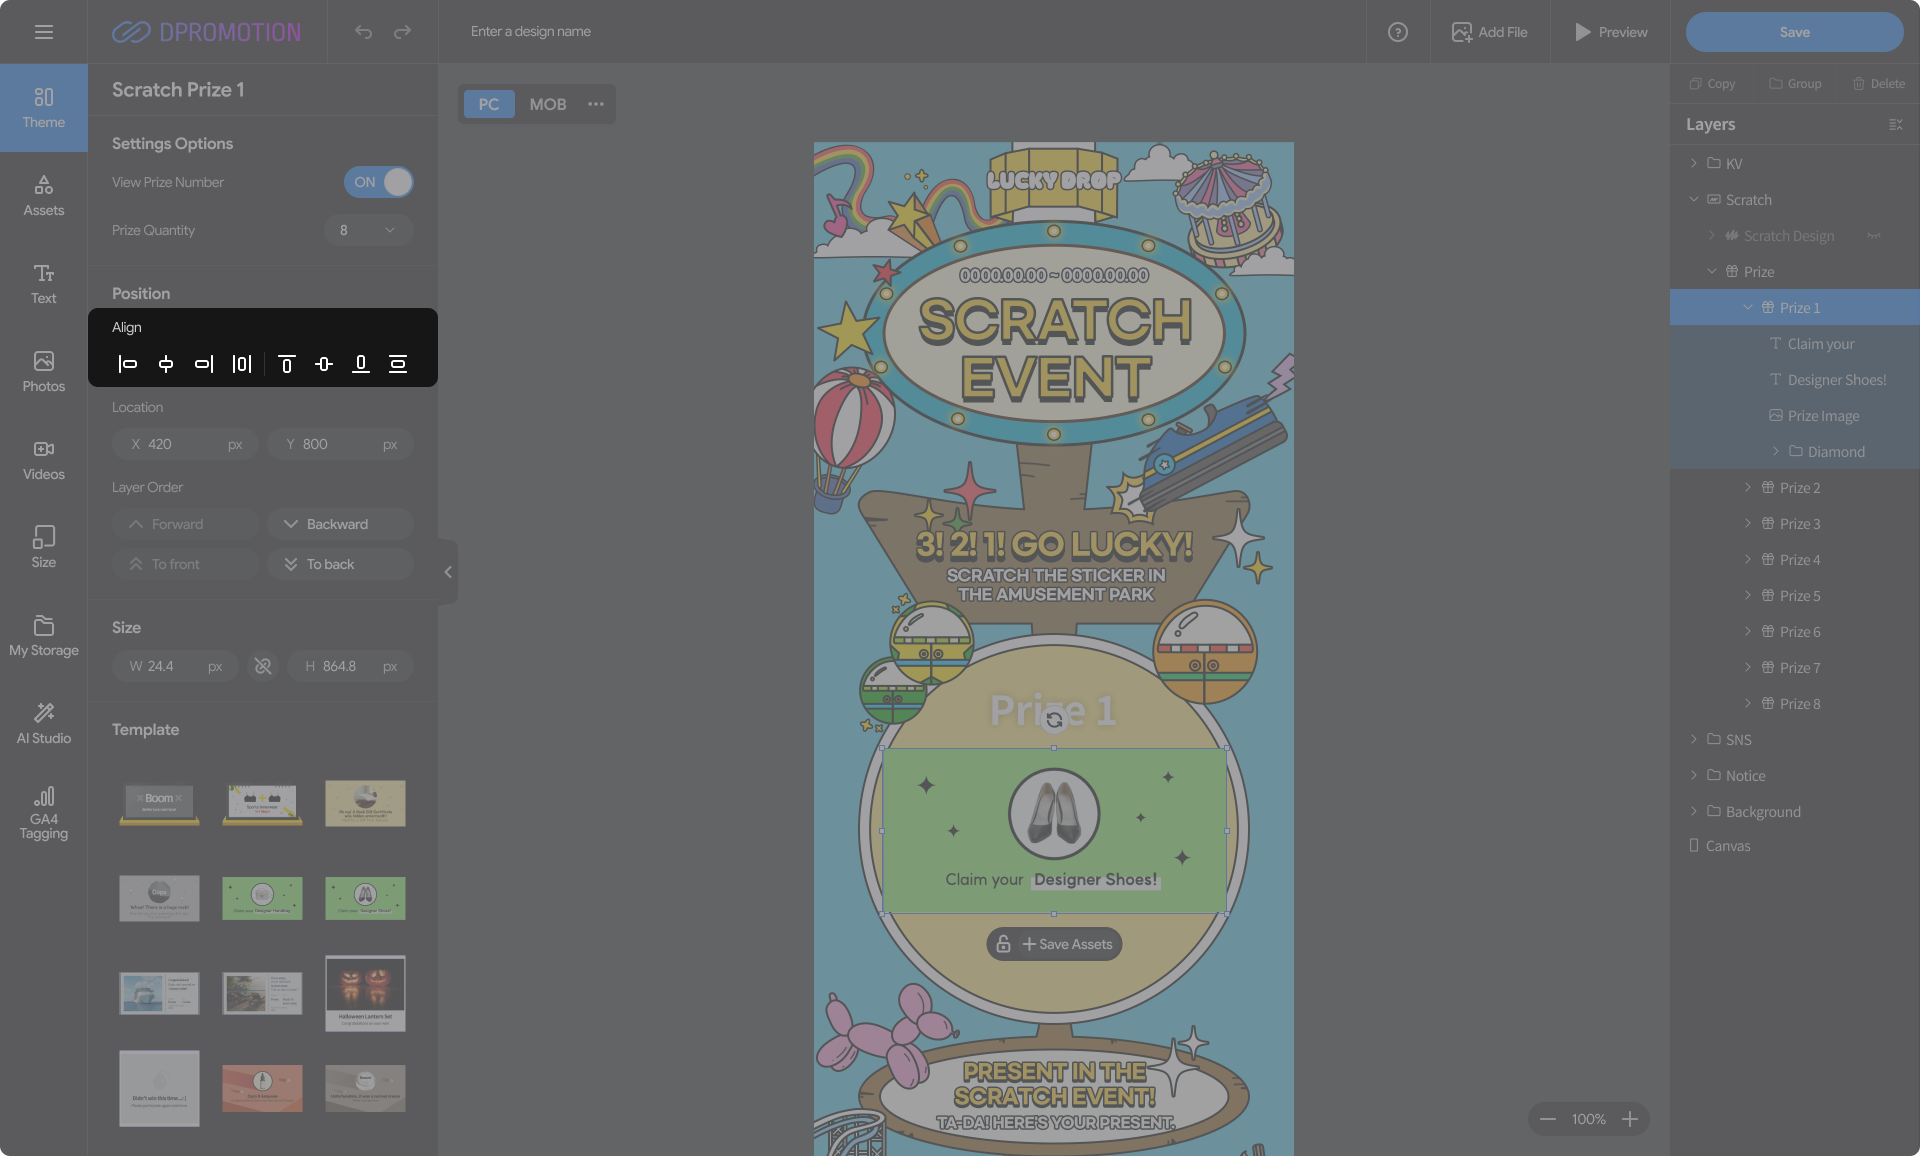This screenshot has height=1156, width=1920.
Task: Click the align top edges icon
Action: point(286,364)
